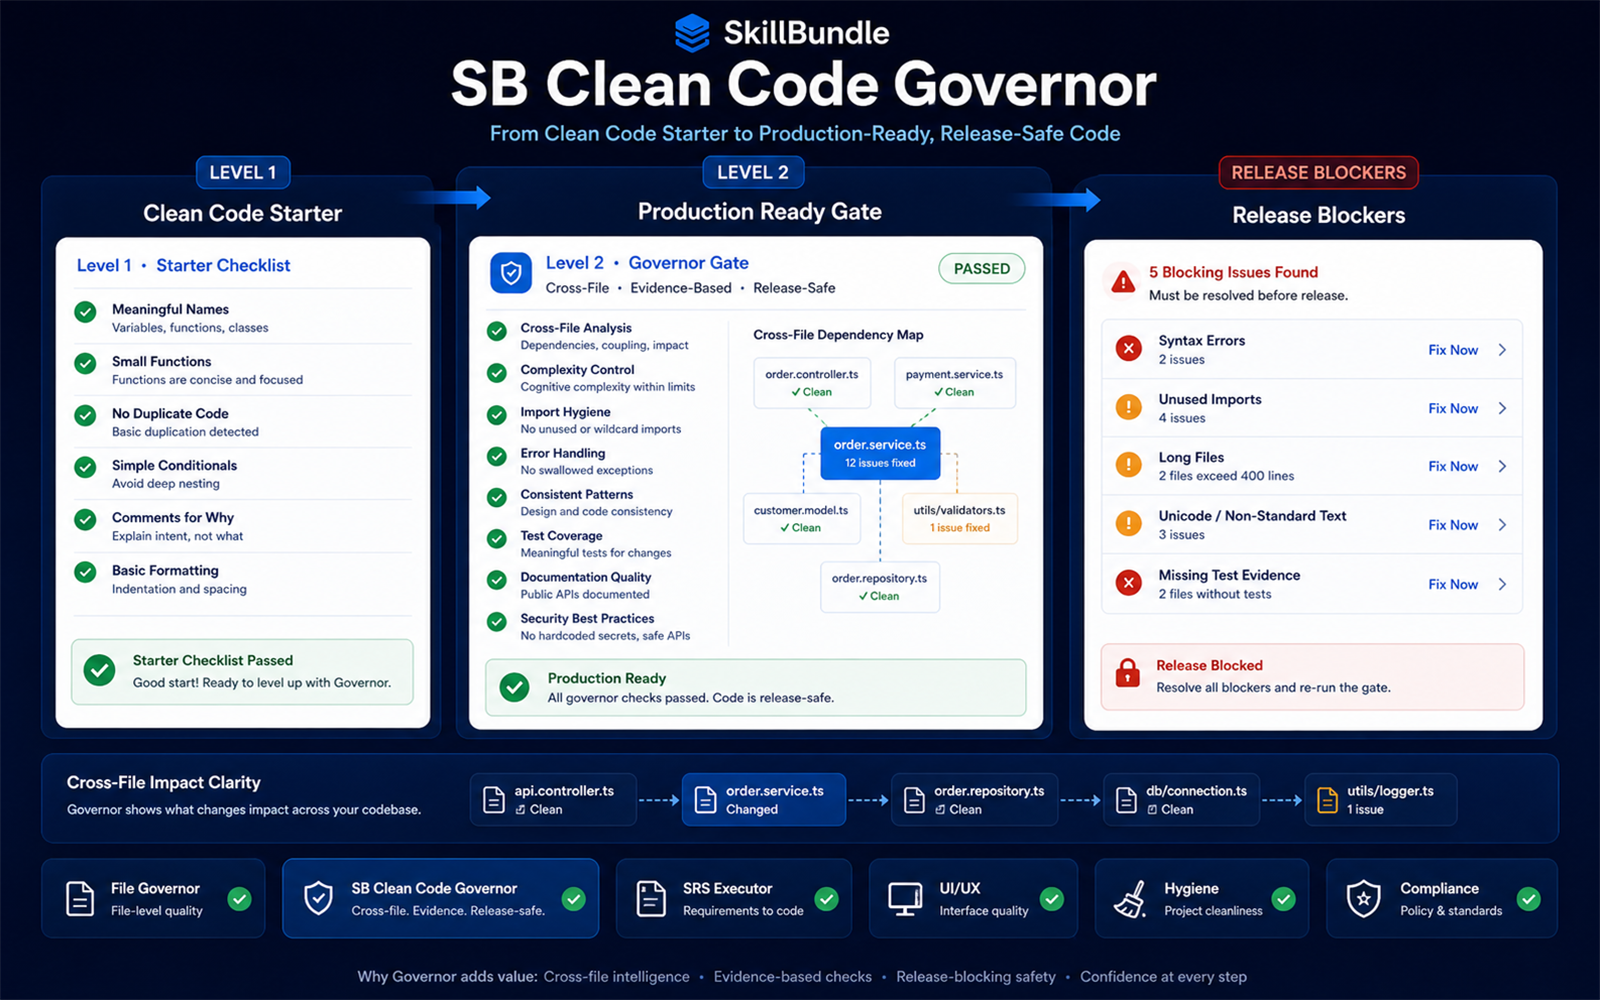
Task: Click Fix Now for Unicode / Non-Standard Text
Action: pyautogui.click(x=1453, y=525)
